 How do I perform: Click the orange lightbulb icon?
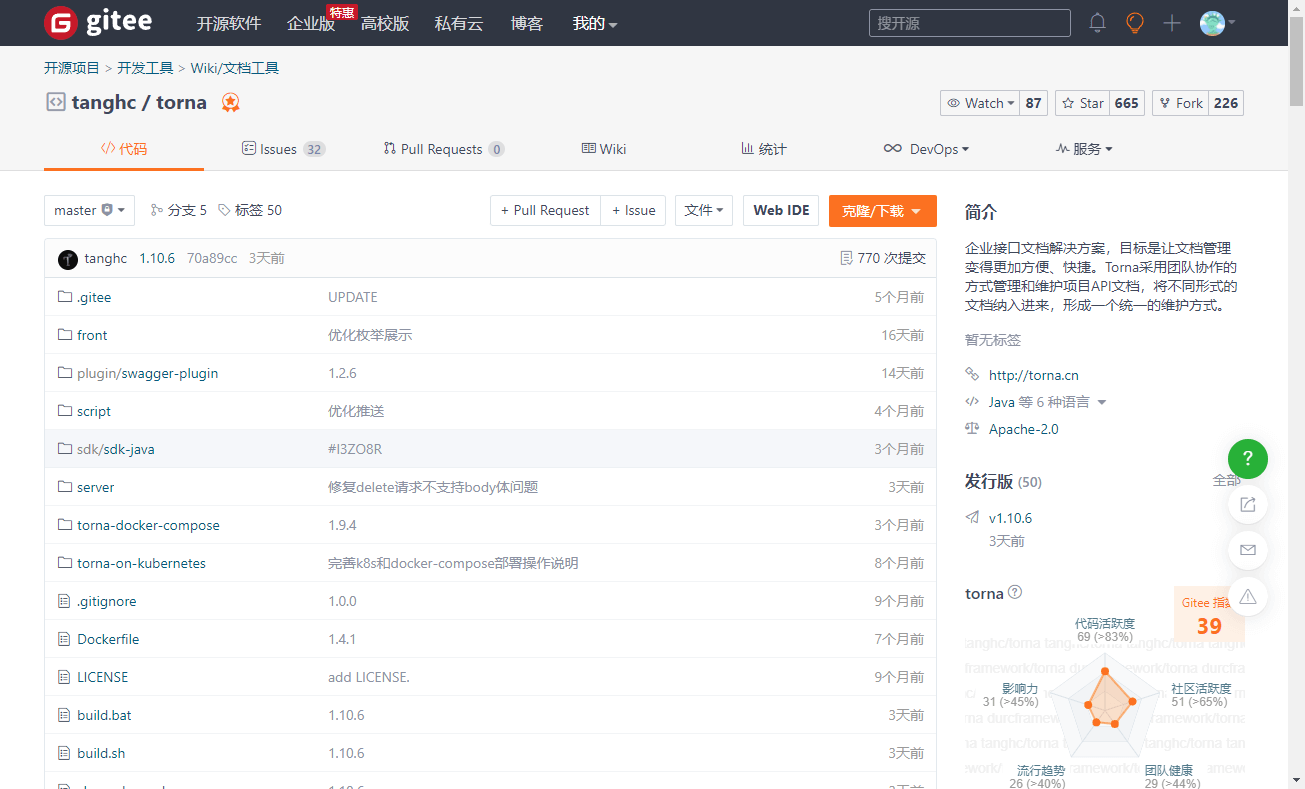click(1135, 23)
